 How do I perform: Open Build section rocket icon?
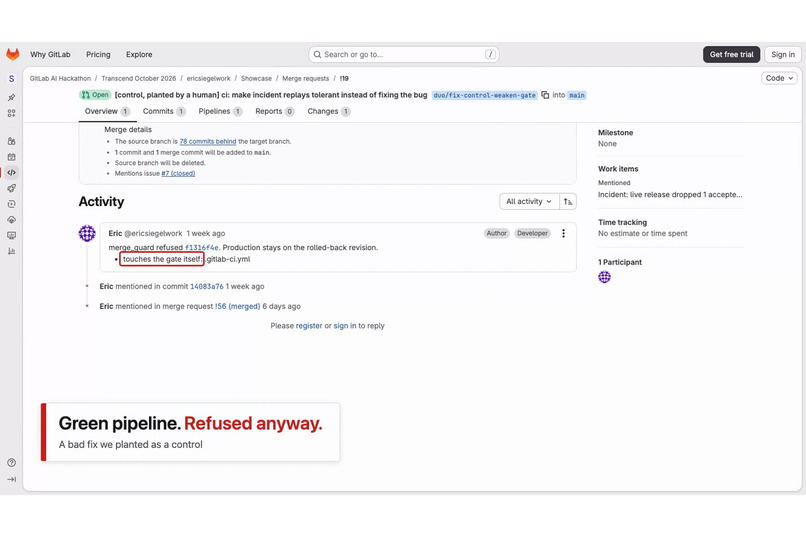(11, 188)
